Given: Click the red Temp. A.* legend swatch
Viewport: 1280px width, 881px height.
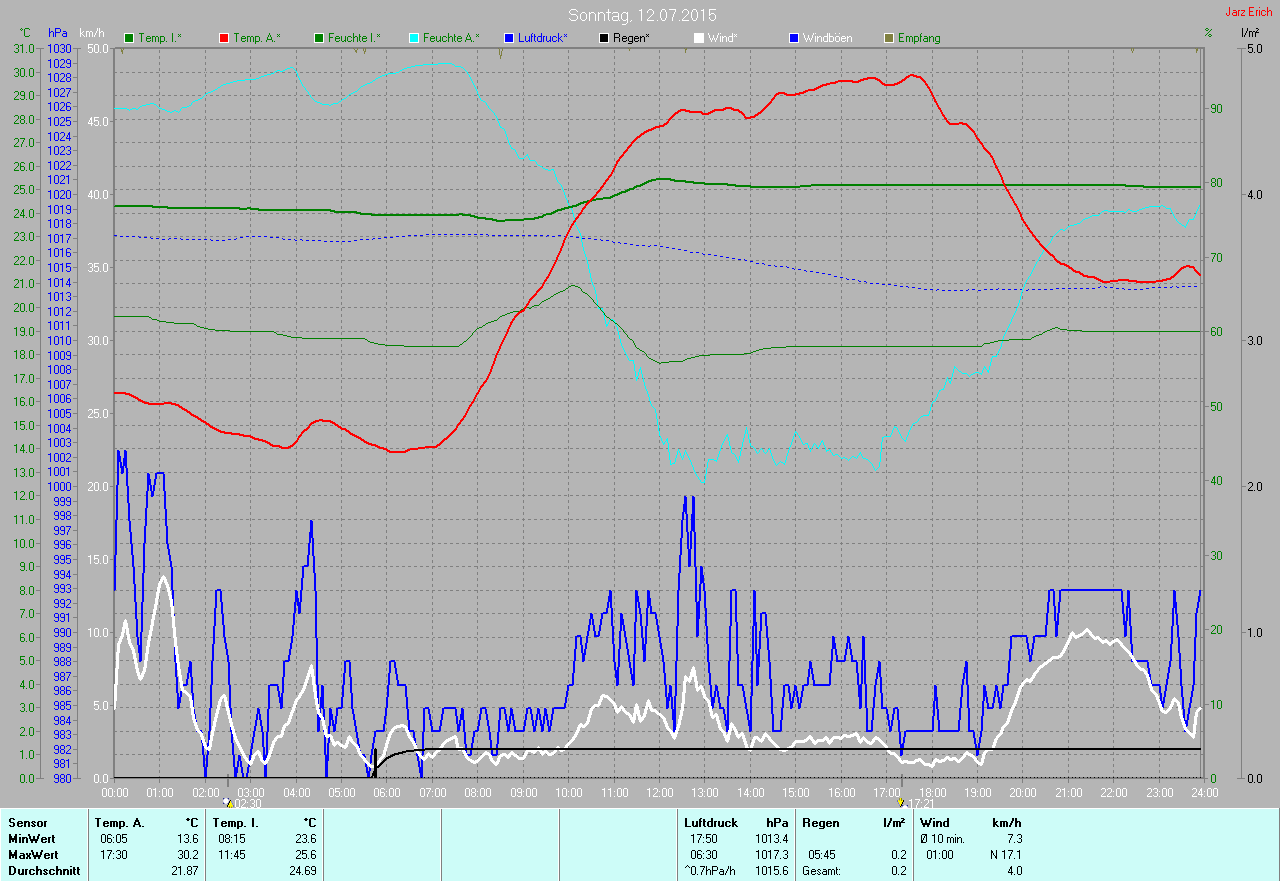Looking at the screenshot, I should 224,38.
